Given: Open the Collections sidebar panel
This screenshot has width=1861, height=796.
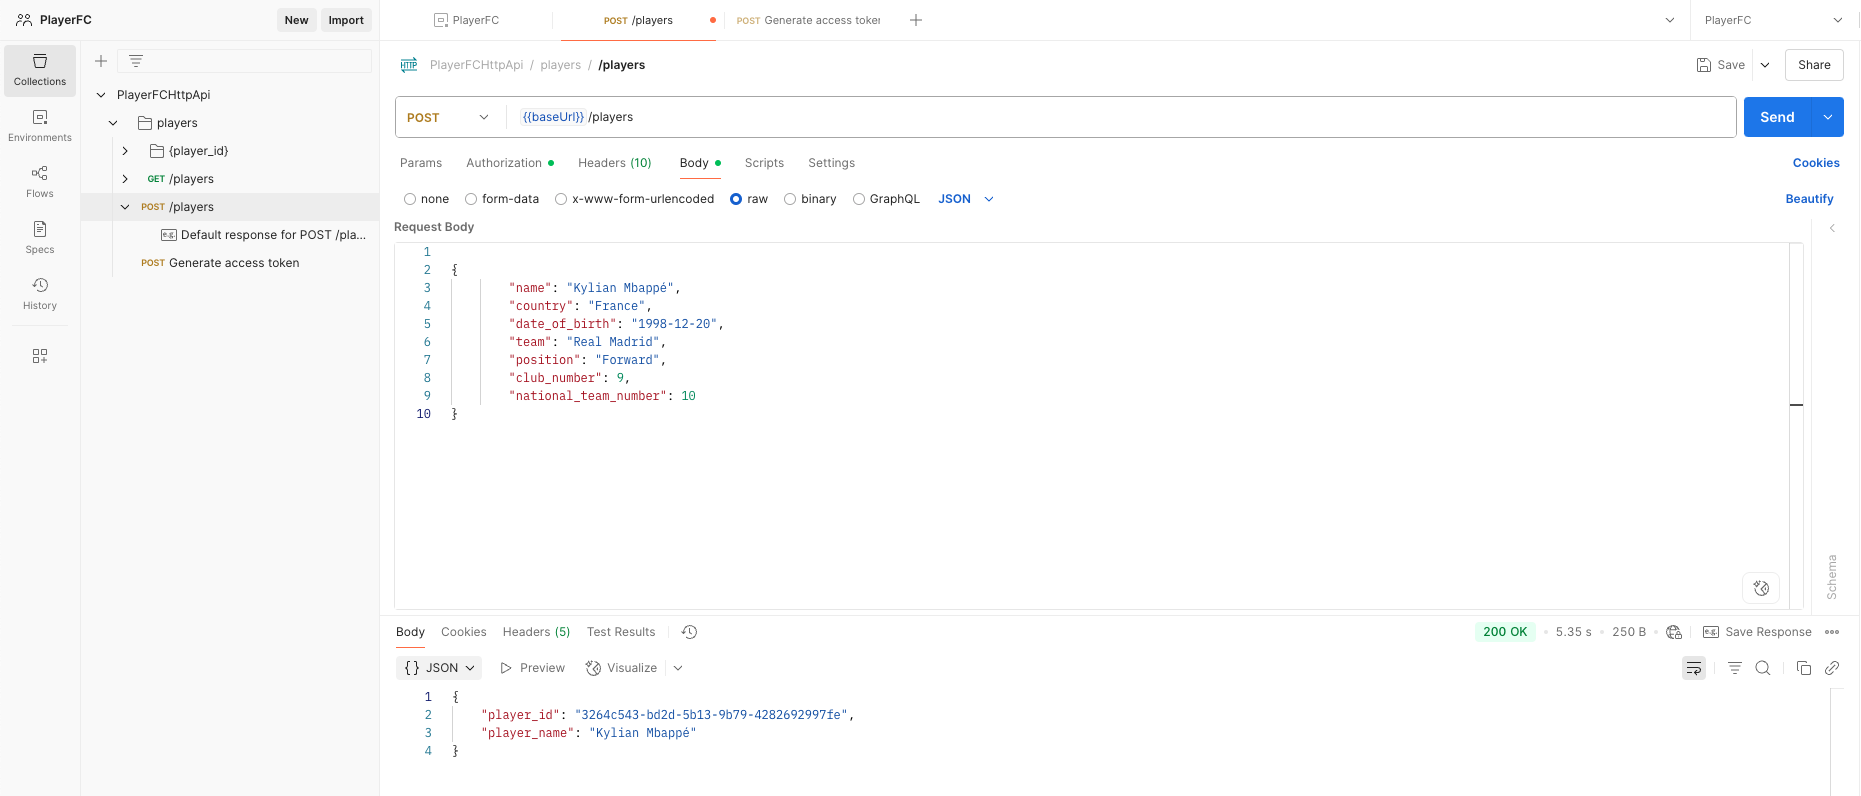Looking at the screenshot, I should [x=40, y=70].
